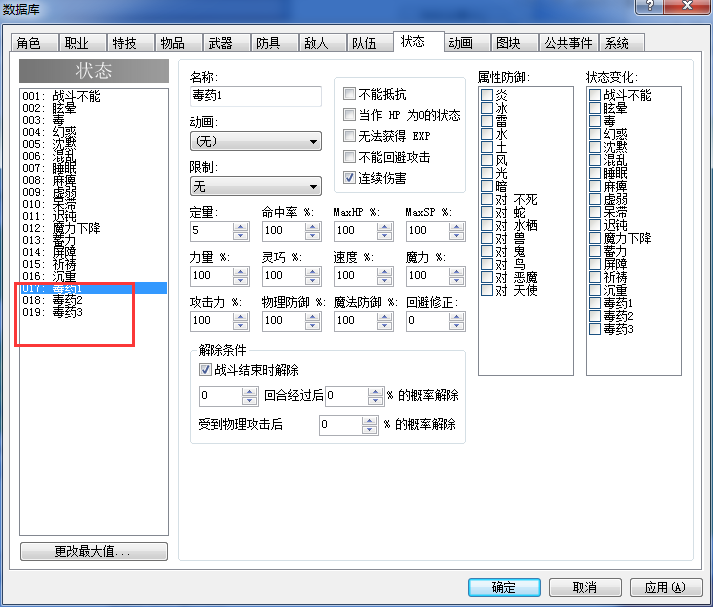The width and height of the screenshot is (713, 607).
Task: Check the 雷 element defense box
Action: pyautogui.click(x=487, y=121)
